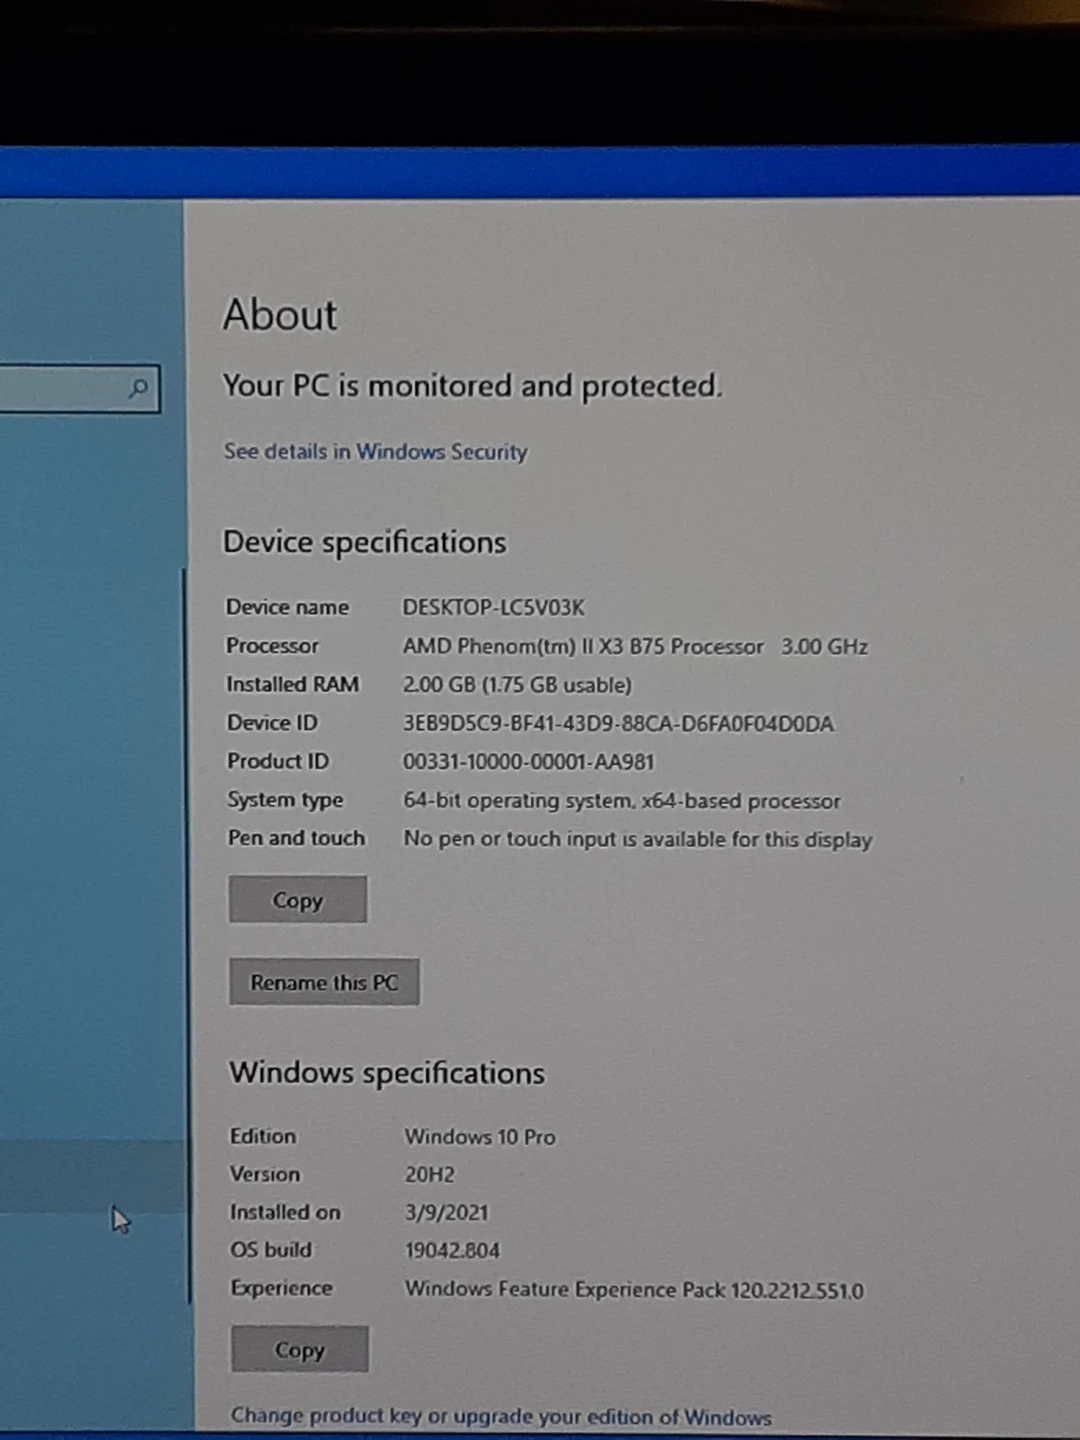Click Your PC is monitored and protected

coord(472,386)
